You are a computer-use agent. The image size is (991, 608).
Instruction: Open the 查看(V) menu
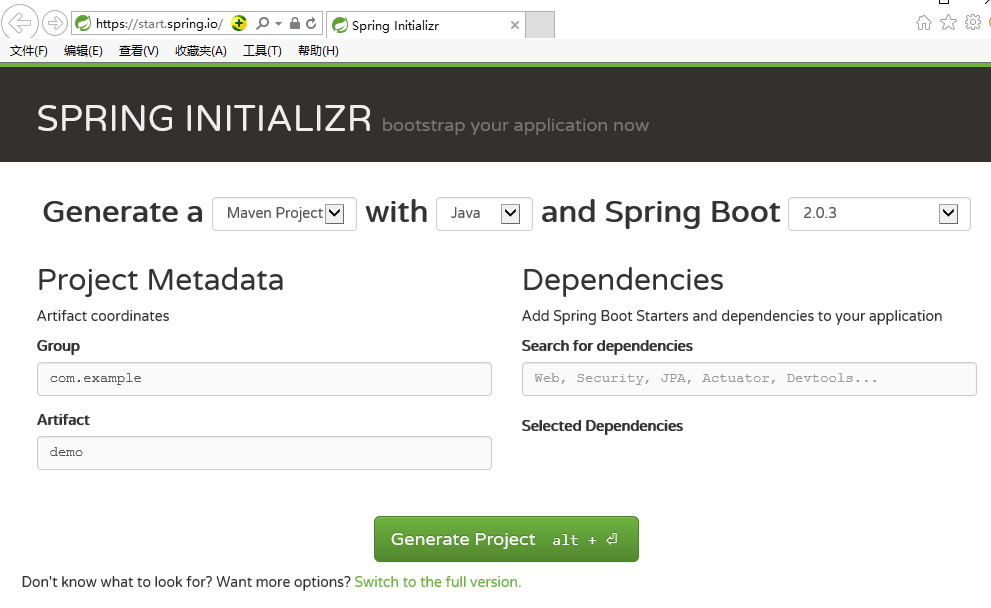pos(138,51)
